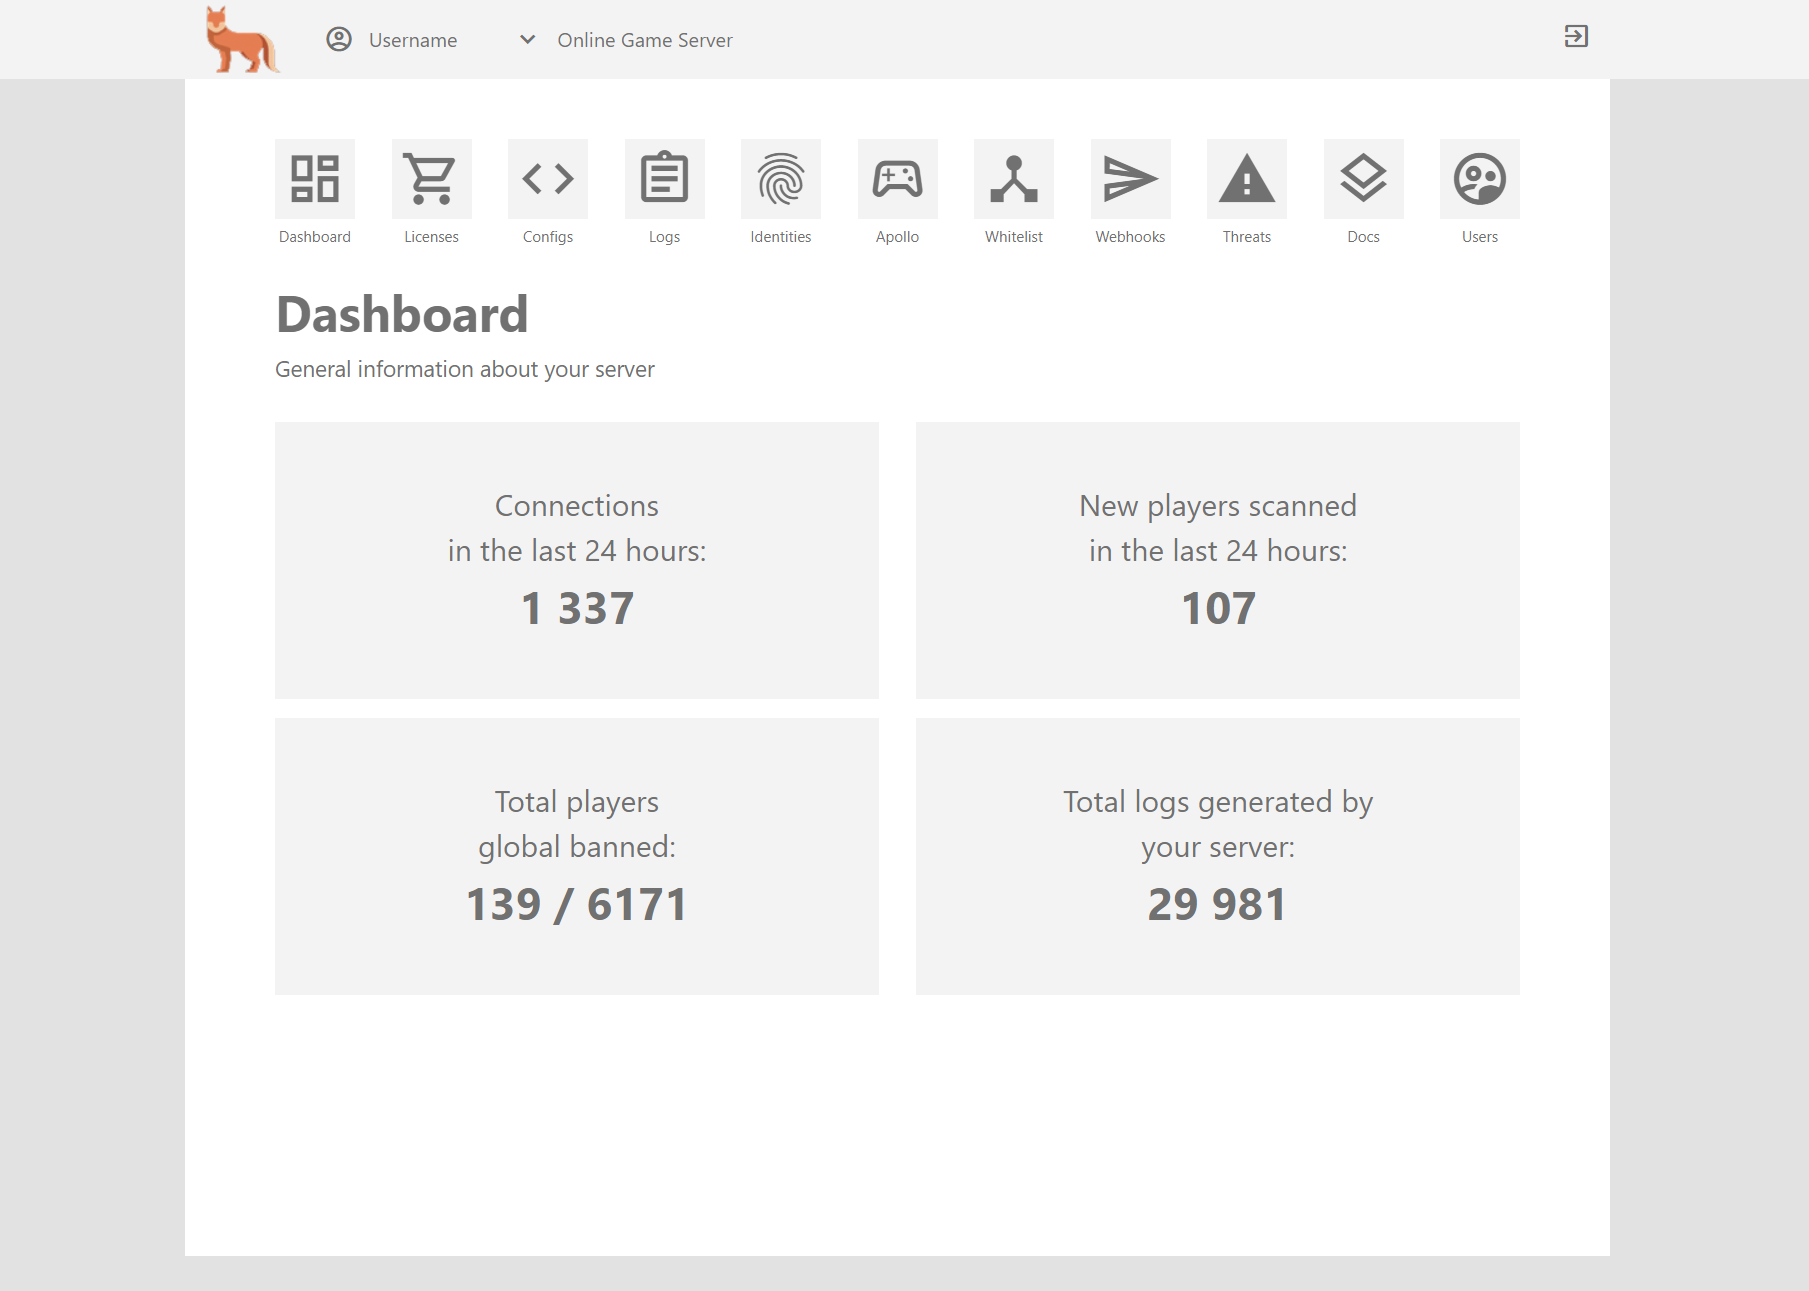The image size is (1809, 1291).
Task: Click the Licenses shopping cart icon
Action: coord(431,179)
